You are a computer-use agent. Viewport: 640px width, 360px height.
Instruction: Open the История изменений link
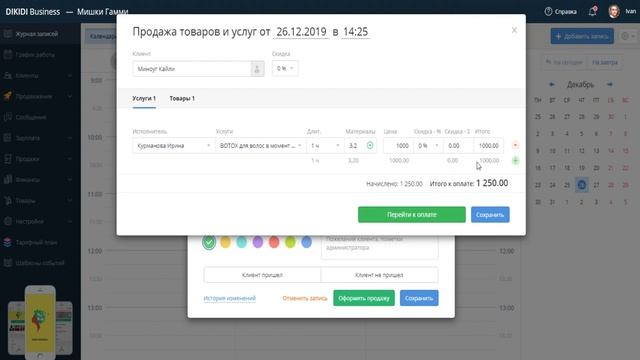[x=229, y=298]
